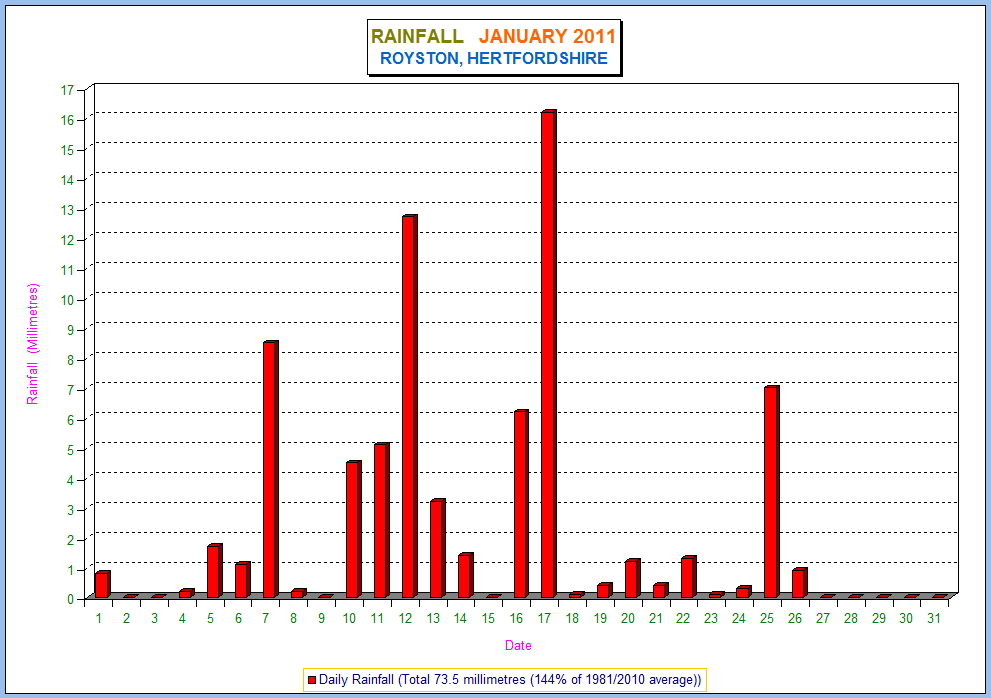The image size is (991, 698).
Task: Select the bar for date 16
Action: click(x=521, y=504)
